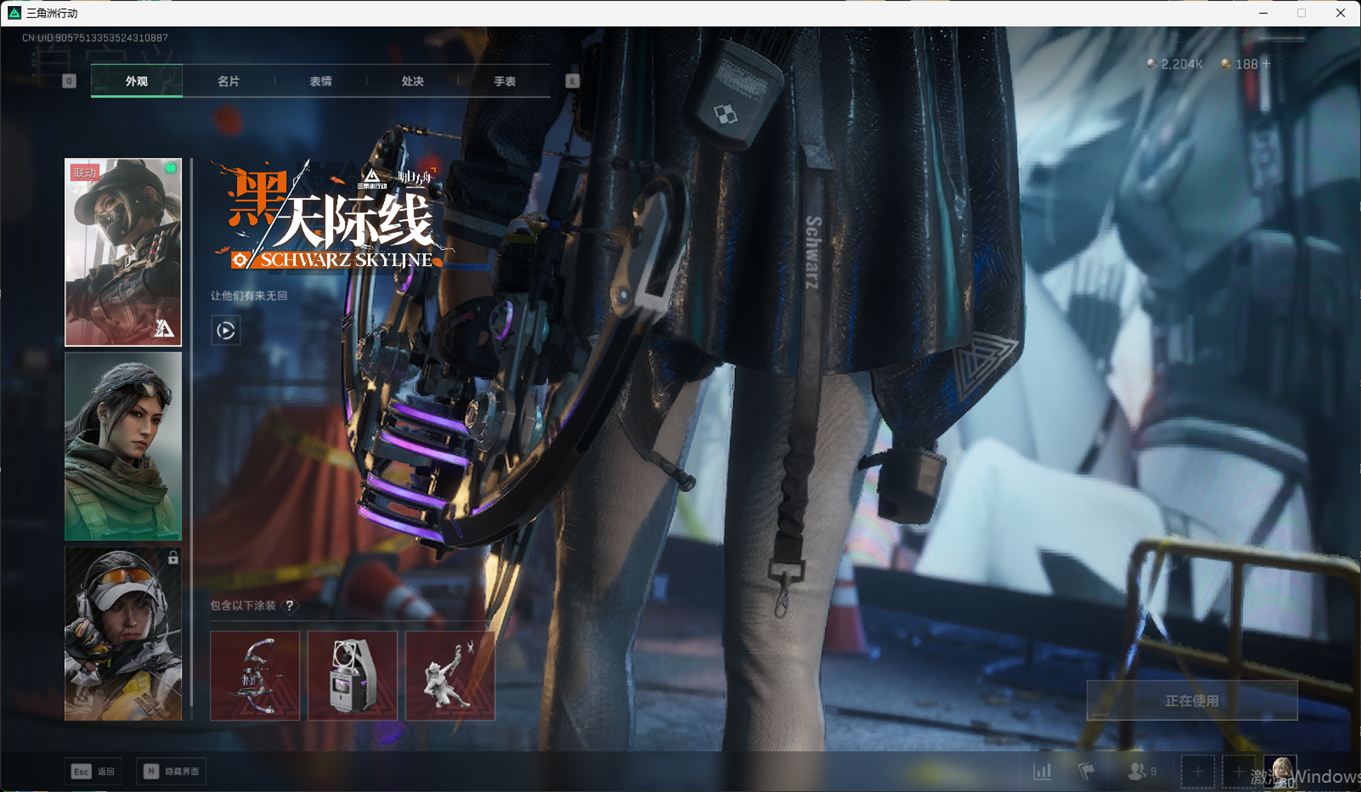Select the green scarf operator skin thumbnail
Screen dimensions: 1361x792
coord(123,446)
